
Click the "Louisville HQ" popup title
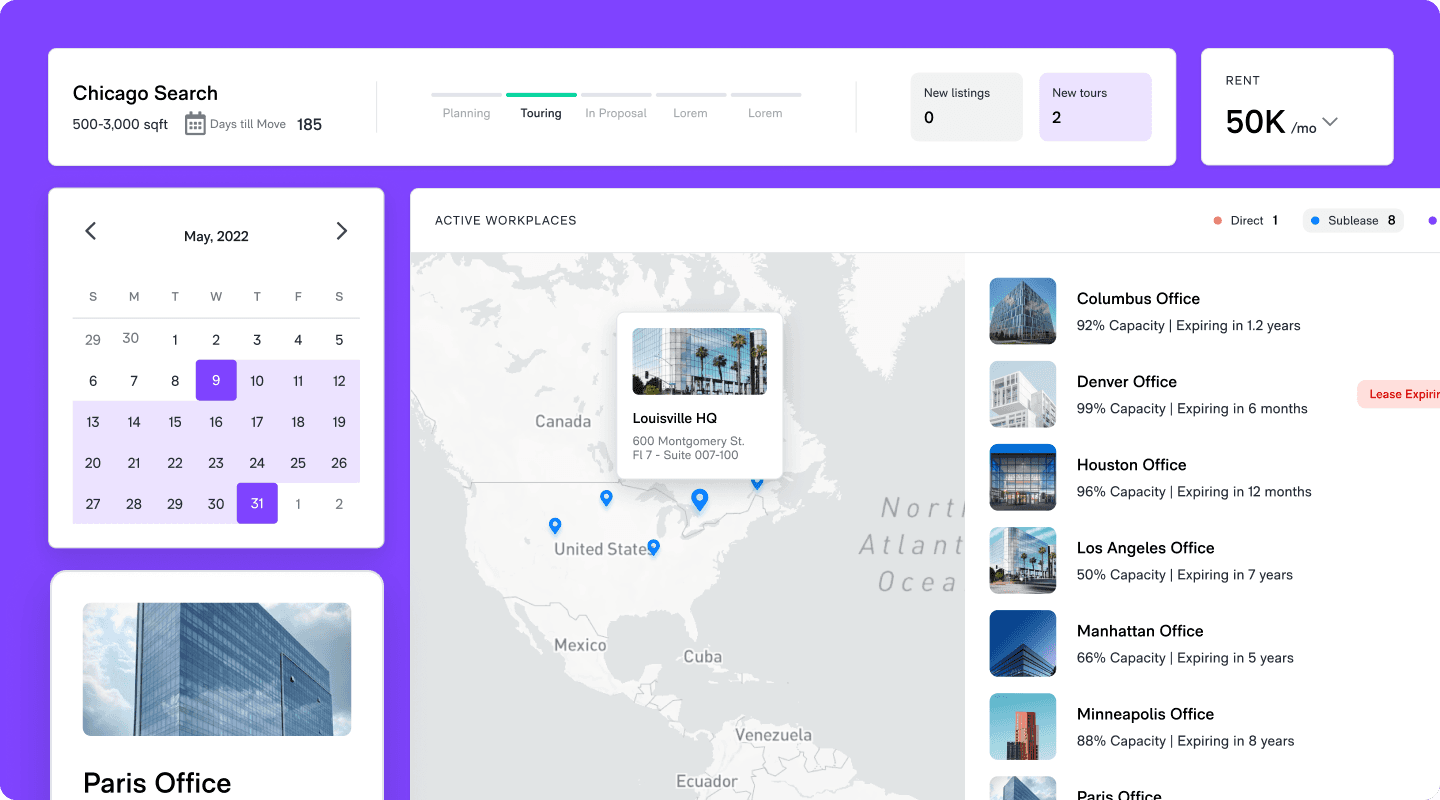click(x=675, y=418)
